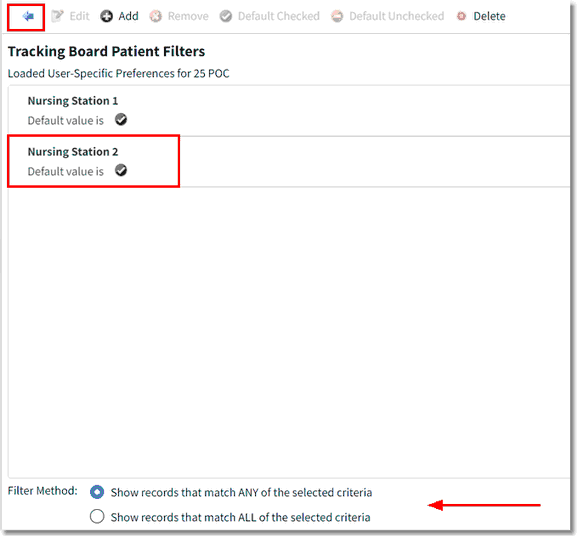This screenshot has width=578, height=538.
Task: Click the red Delete icon
Action: pos(461,16)
